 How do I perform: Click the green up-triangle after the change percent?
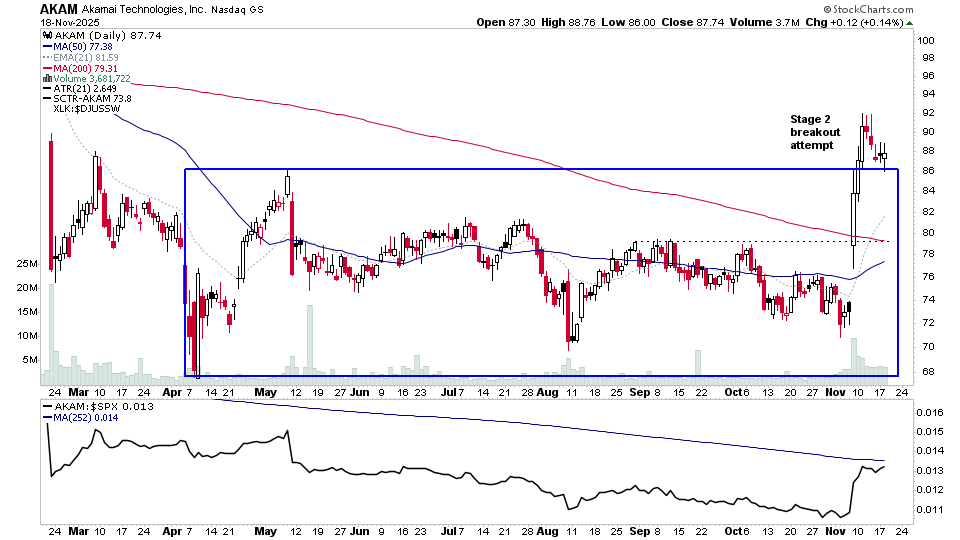tap(910, 23)
